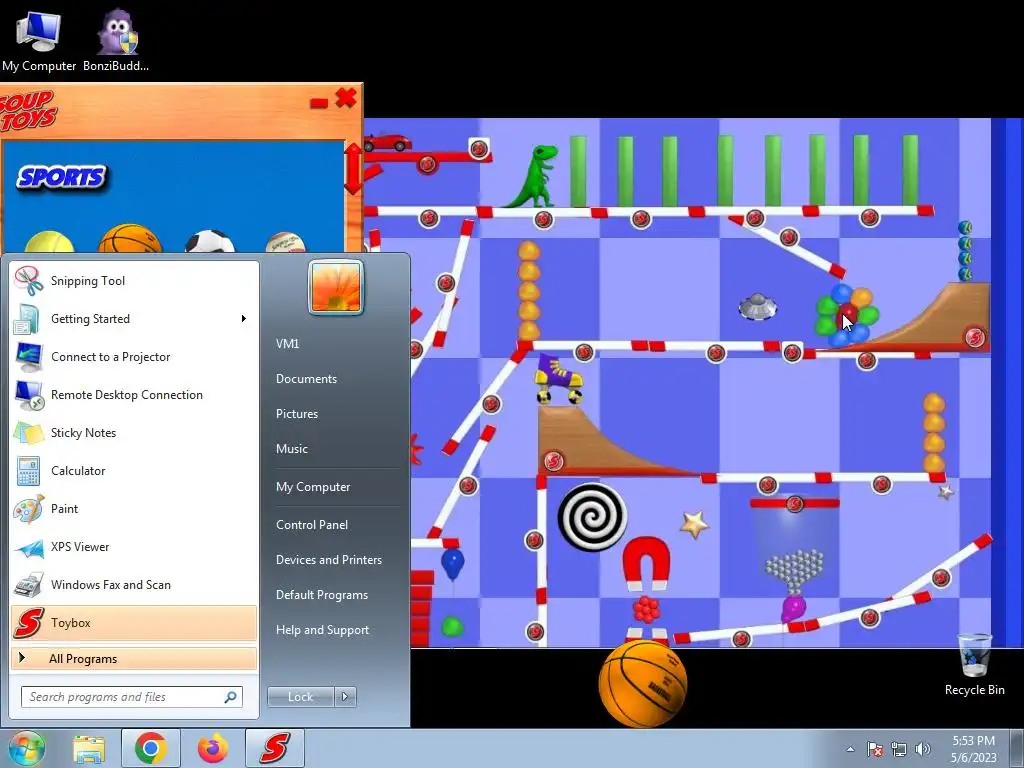Open shutdown options arrow beside Lock
Image resolution: width=1024 pixels, height=768 pixels.
pyautogui.click(x=345, y=697)
